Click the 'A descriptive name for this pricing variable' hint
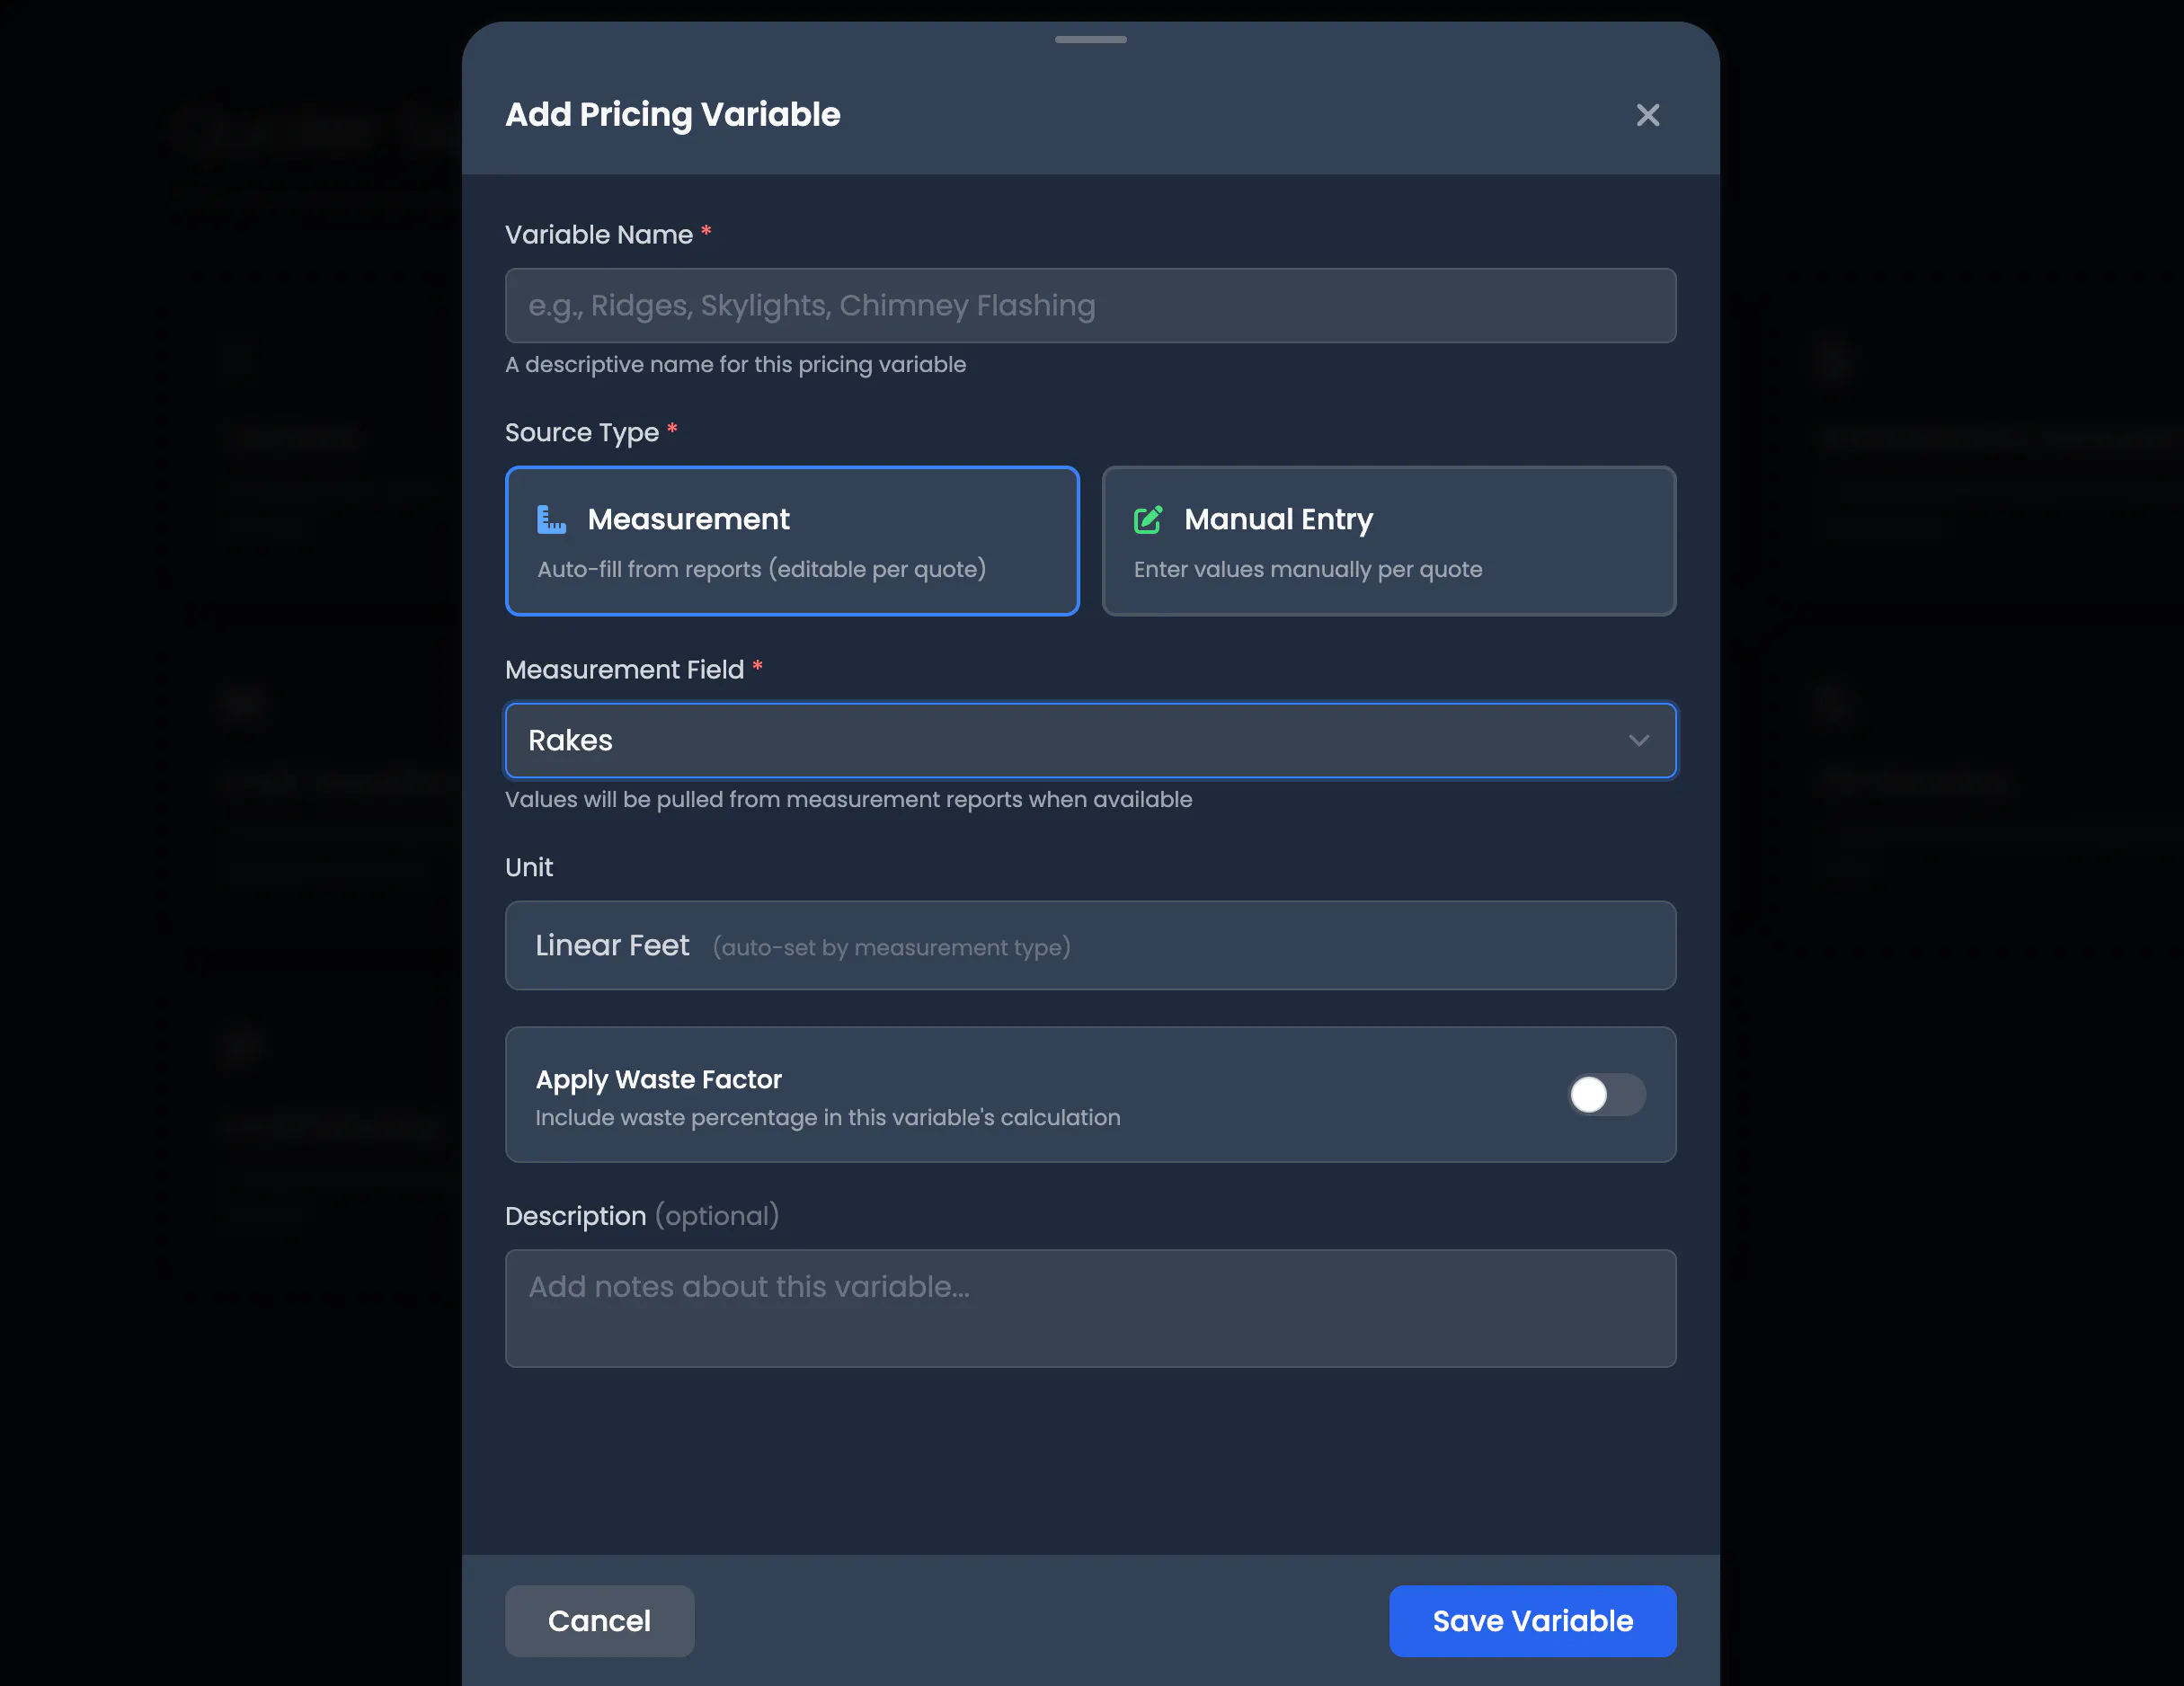 735,364
